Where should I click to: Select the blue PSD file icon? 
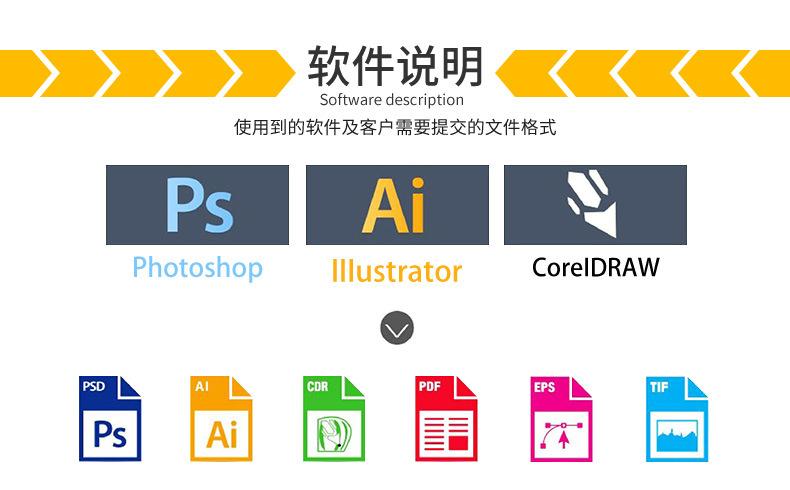pos(110,418)
